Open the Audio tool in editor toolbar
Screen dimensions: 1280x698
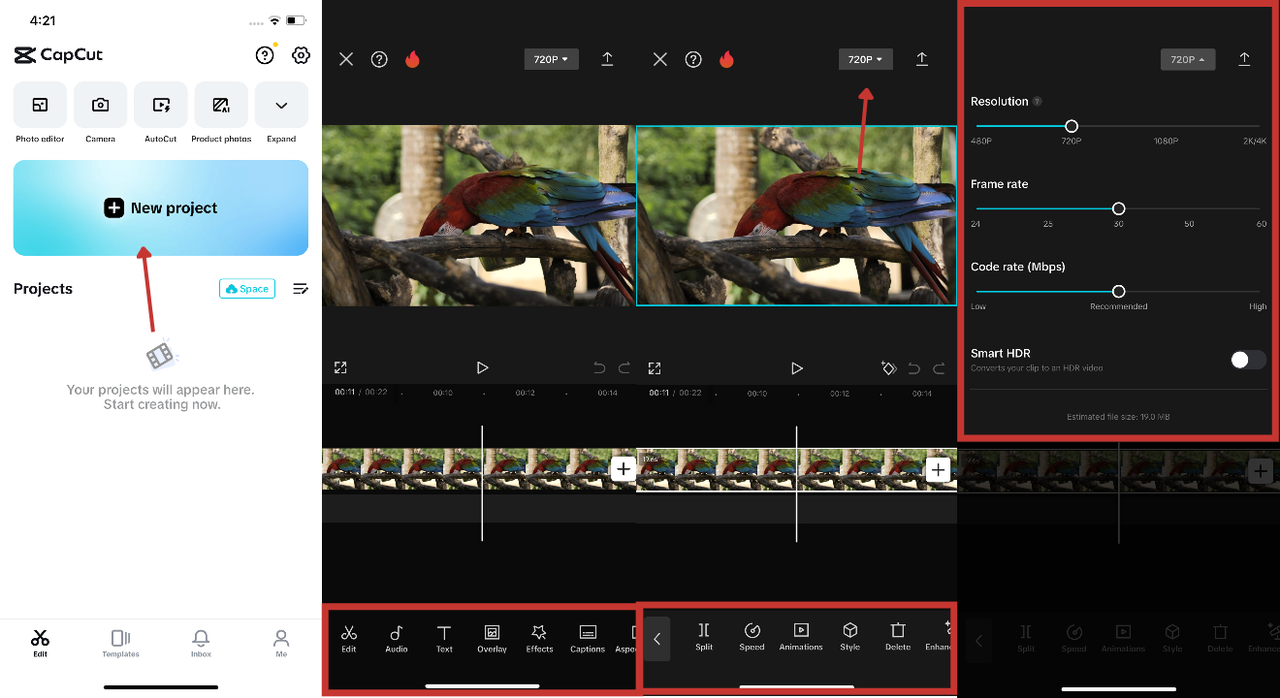[396, 639]
